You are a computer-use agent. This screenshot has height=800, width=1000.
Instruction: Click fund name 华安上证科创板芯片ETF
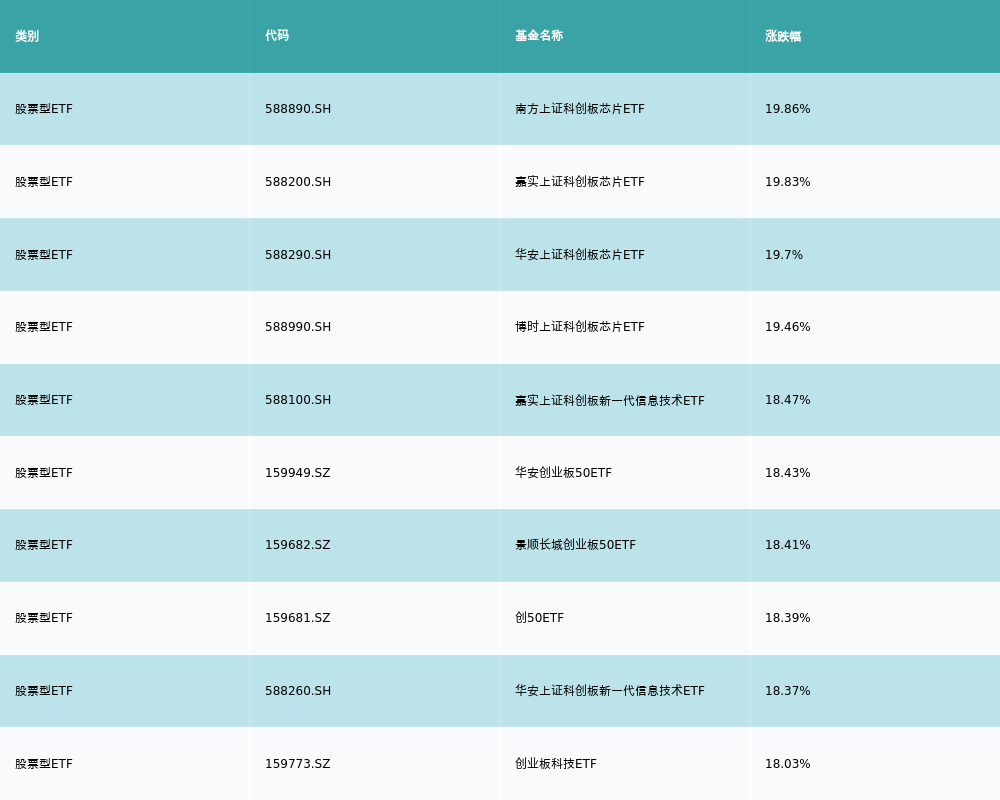click(580, 255)
